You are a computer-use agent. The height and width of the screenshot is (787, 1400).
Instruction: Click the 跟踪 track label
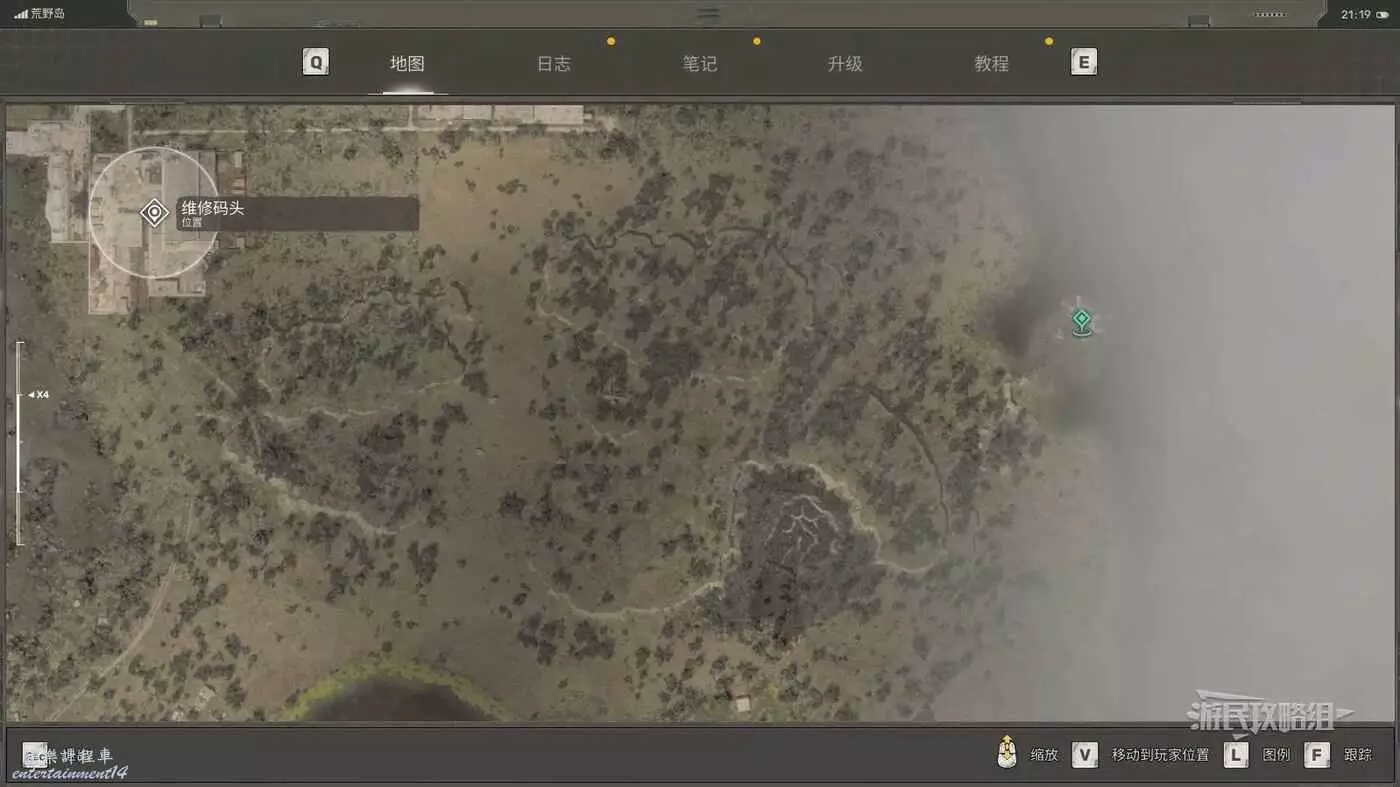coord(1358,755)
